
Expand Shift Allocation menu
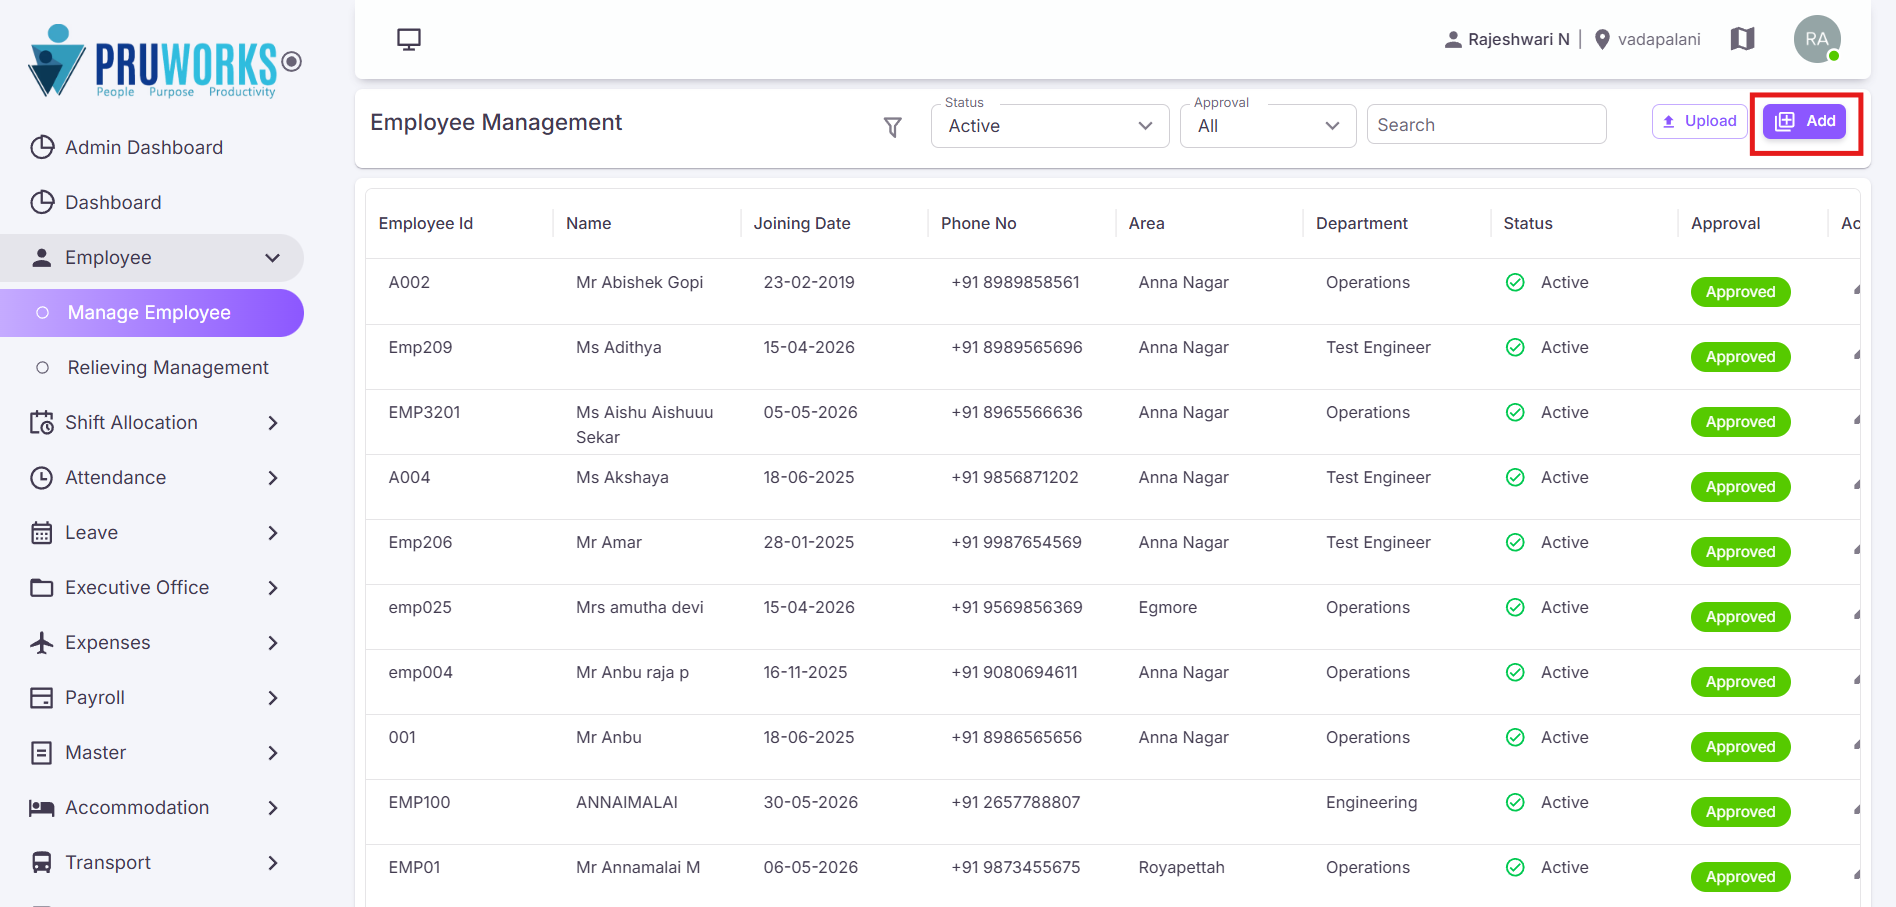[x=152, y=423]
